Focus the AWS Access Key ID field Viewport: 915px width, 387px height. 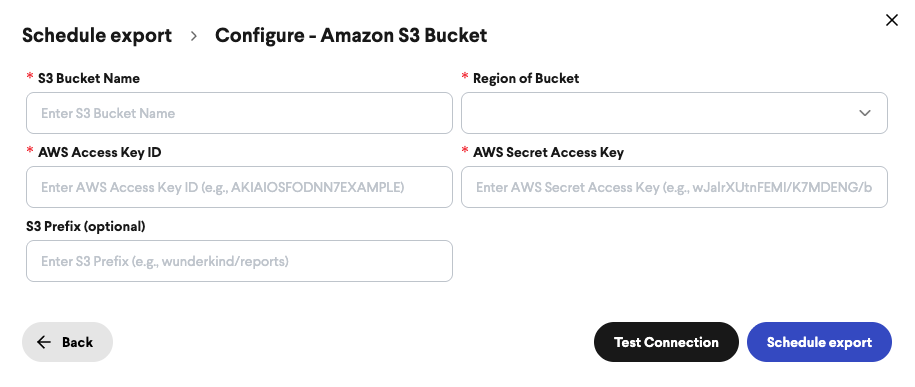coord(239,187)
